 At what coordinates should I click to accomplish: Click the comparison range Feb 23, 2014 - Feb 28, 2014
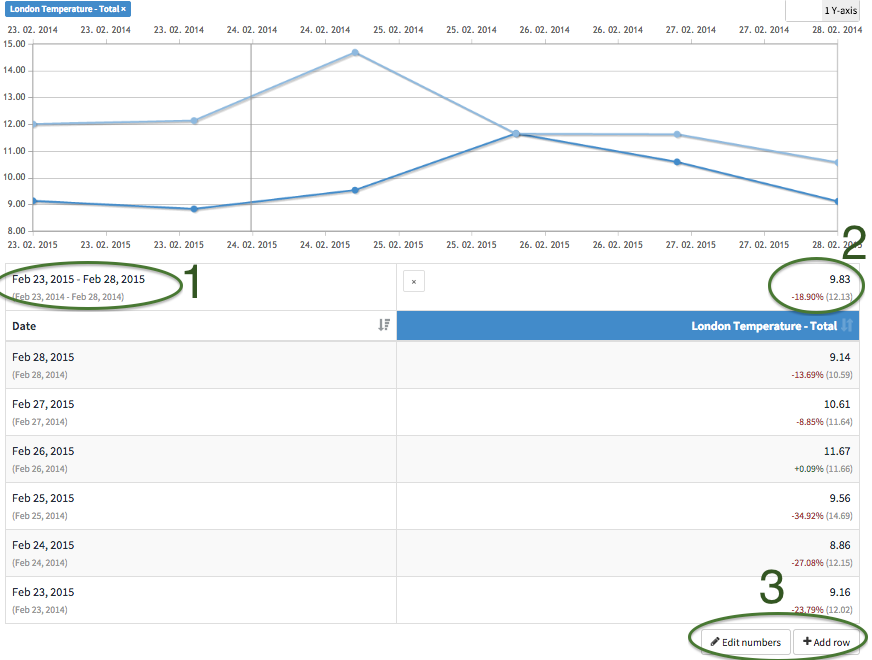pyautogui.click(x=68, y=297)
